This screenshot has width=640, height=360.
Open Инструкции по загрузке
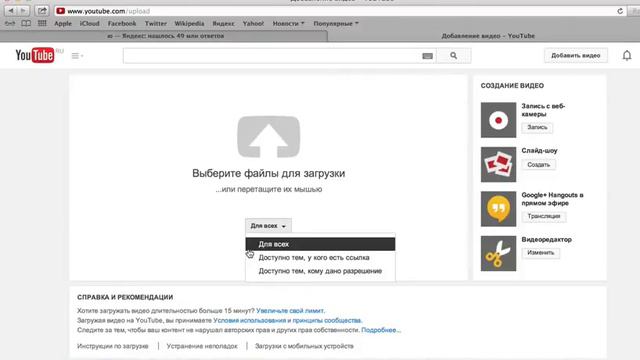(x=113, y=346)
